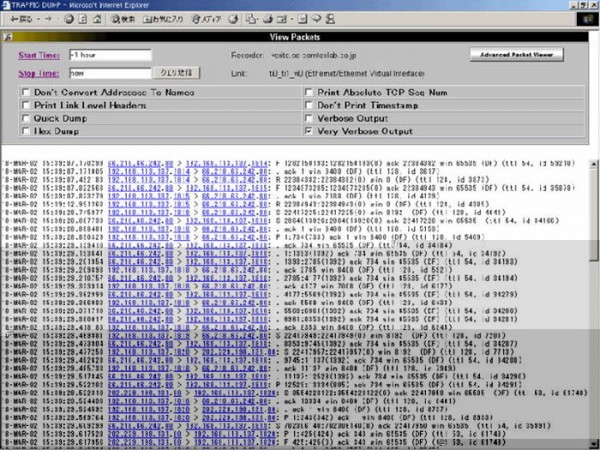The image size is (600, 450).
Task: Uncheck the Very Verbose Output checkbox
Action: pyautogui.click(x=308, y=131)
